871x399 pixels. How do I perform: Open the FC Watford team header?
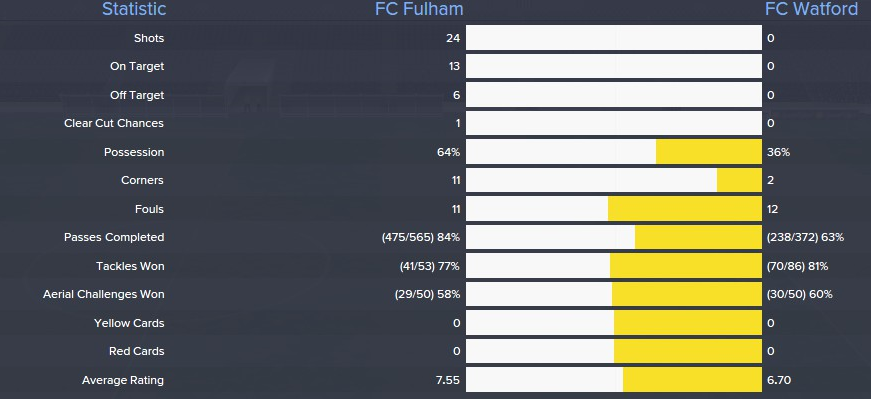pyautogui.click(x=811, y=9)
